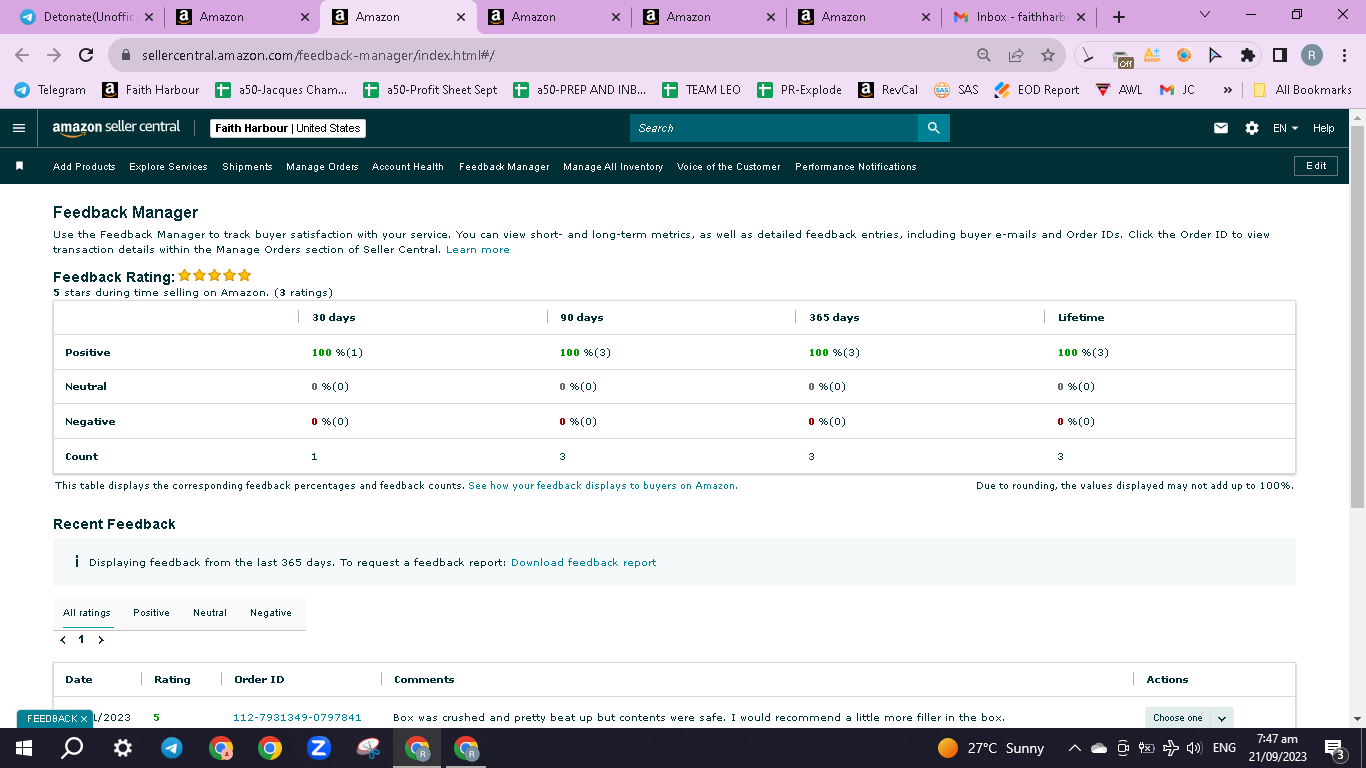
Task: Click the share page icon in the address bar
Action: (1016, 55)
